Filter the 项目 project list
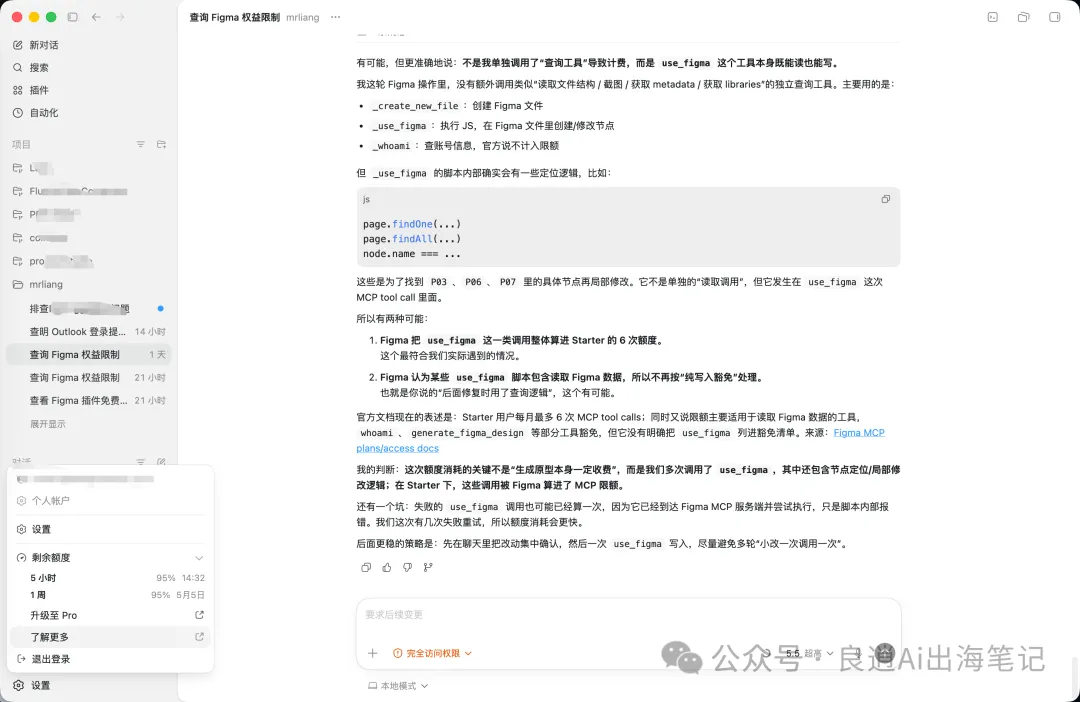This screenshot has width=1080, height=702. [x=140, y=145]
